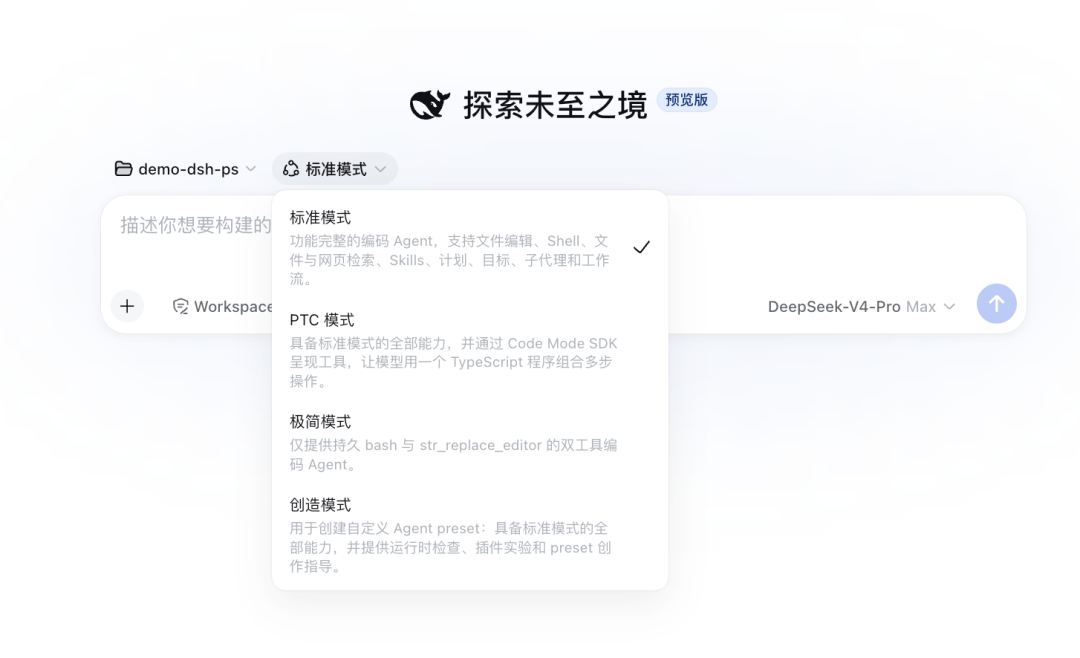The height and width of the screenshot is (658, 1080).
Task: Select PTC 模式 in the mode menu
Action: click(470, 350)
